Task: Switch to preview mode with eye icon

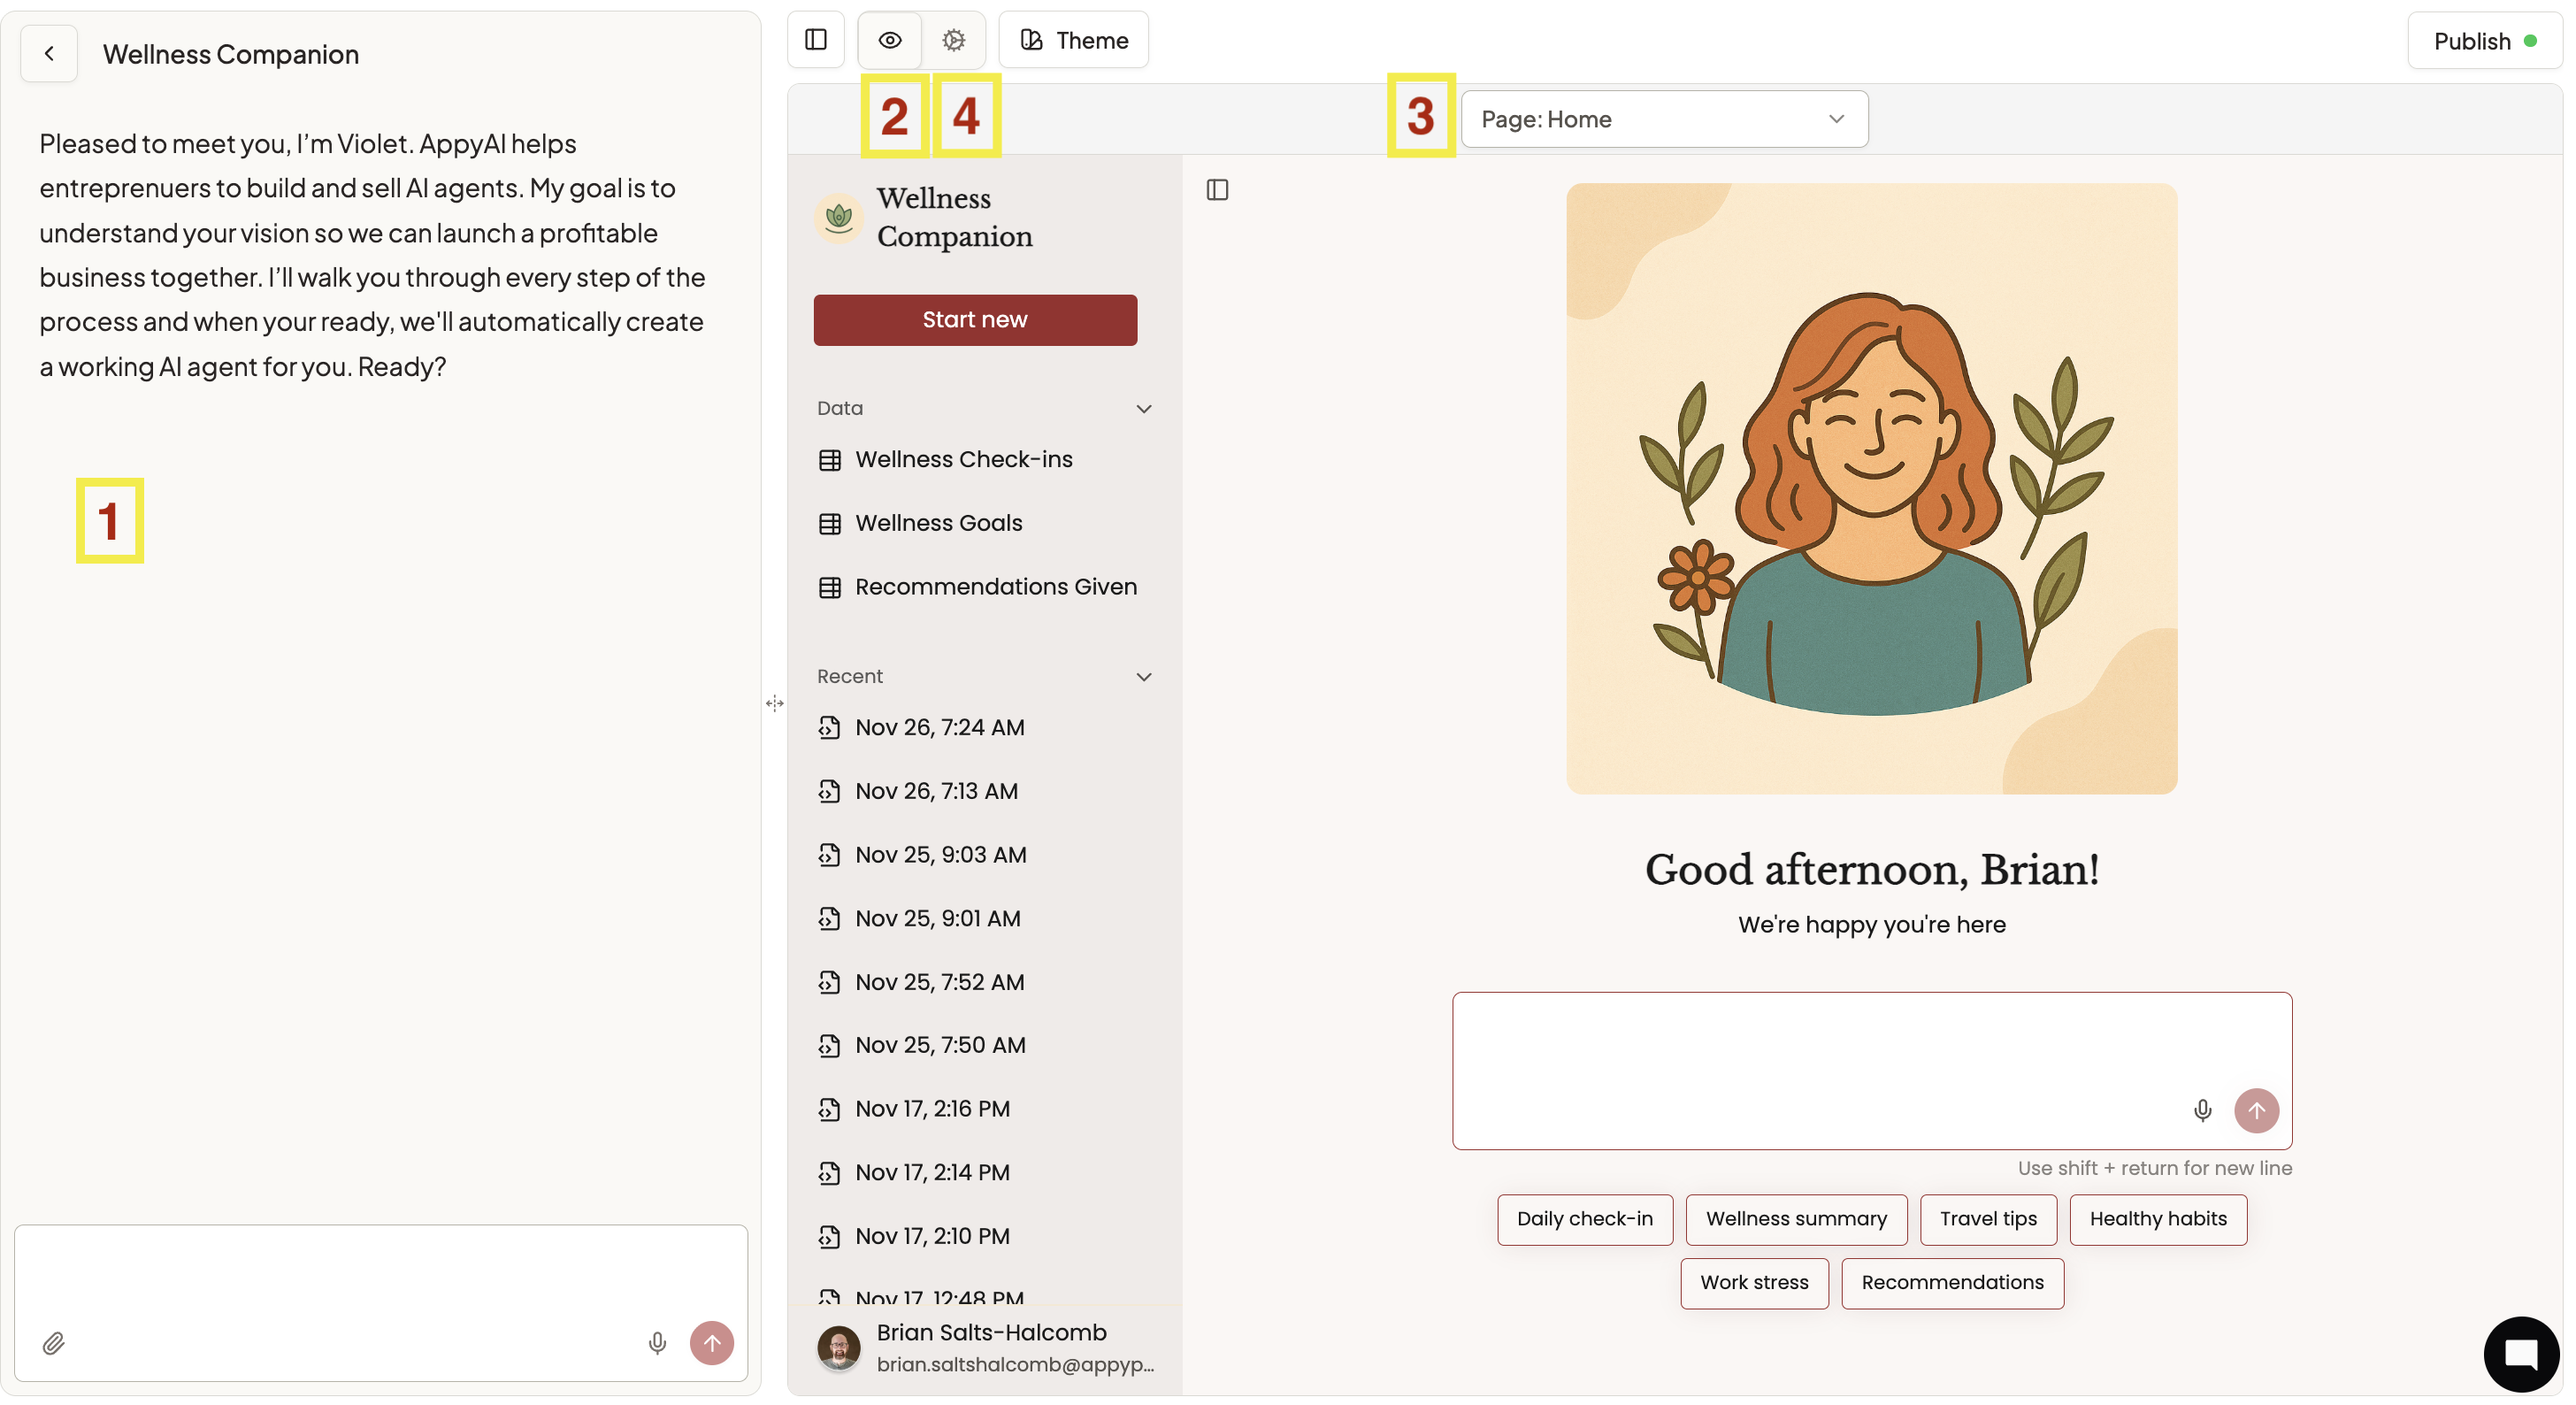Action: click(x=889, y=40)
